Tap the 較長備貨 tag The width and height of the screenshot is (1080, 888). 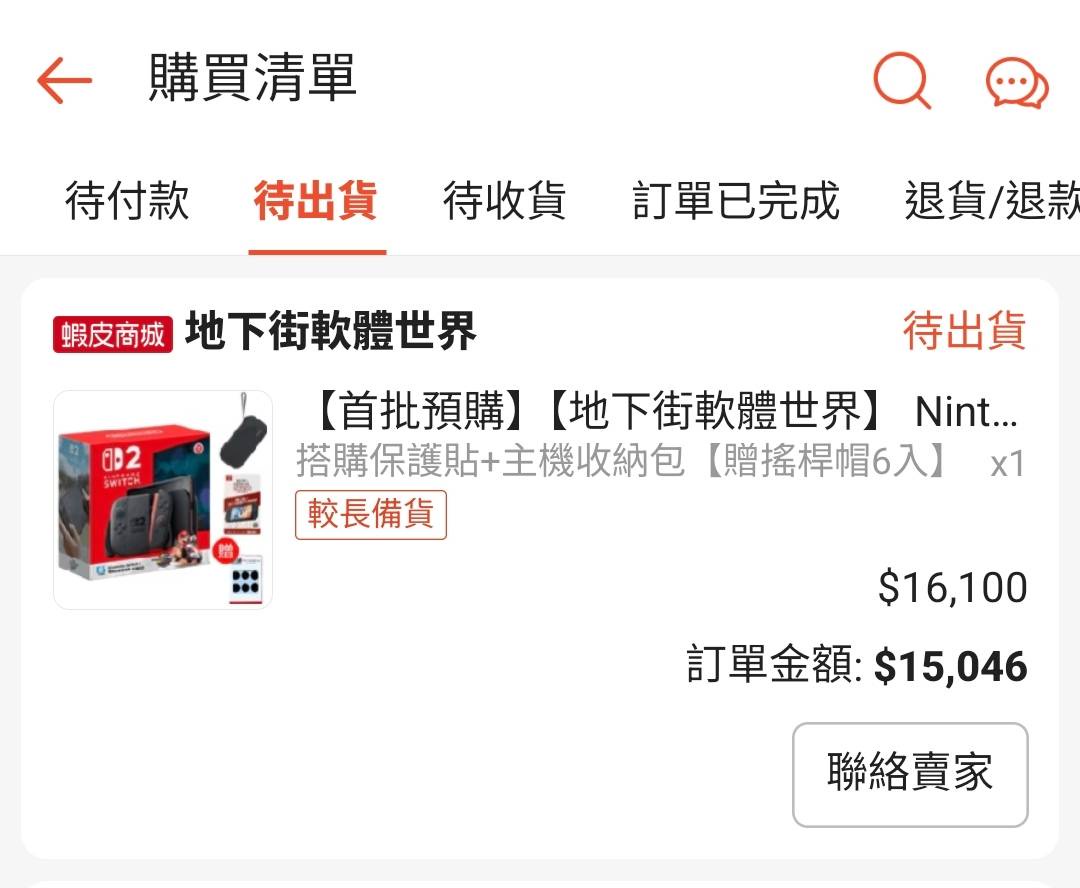(x=371, y=514)
